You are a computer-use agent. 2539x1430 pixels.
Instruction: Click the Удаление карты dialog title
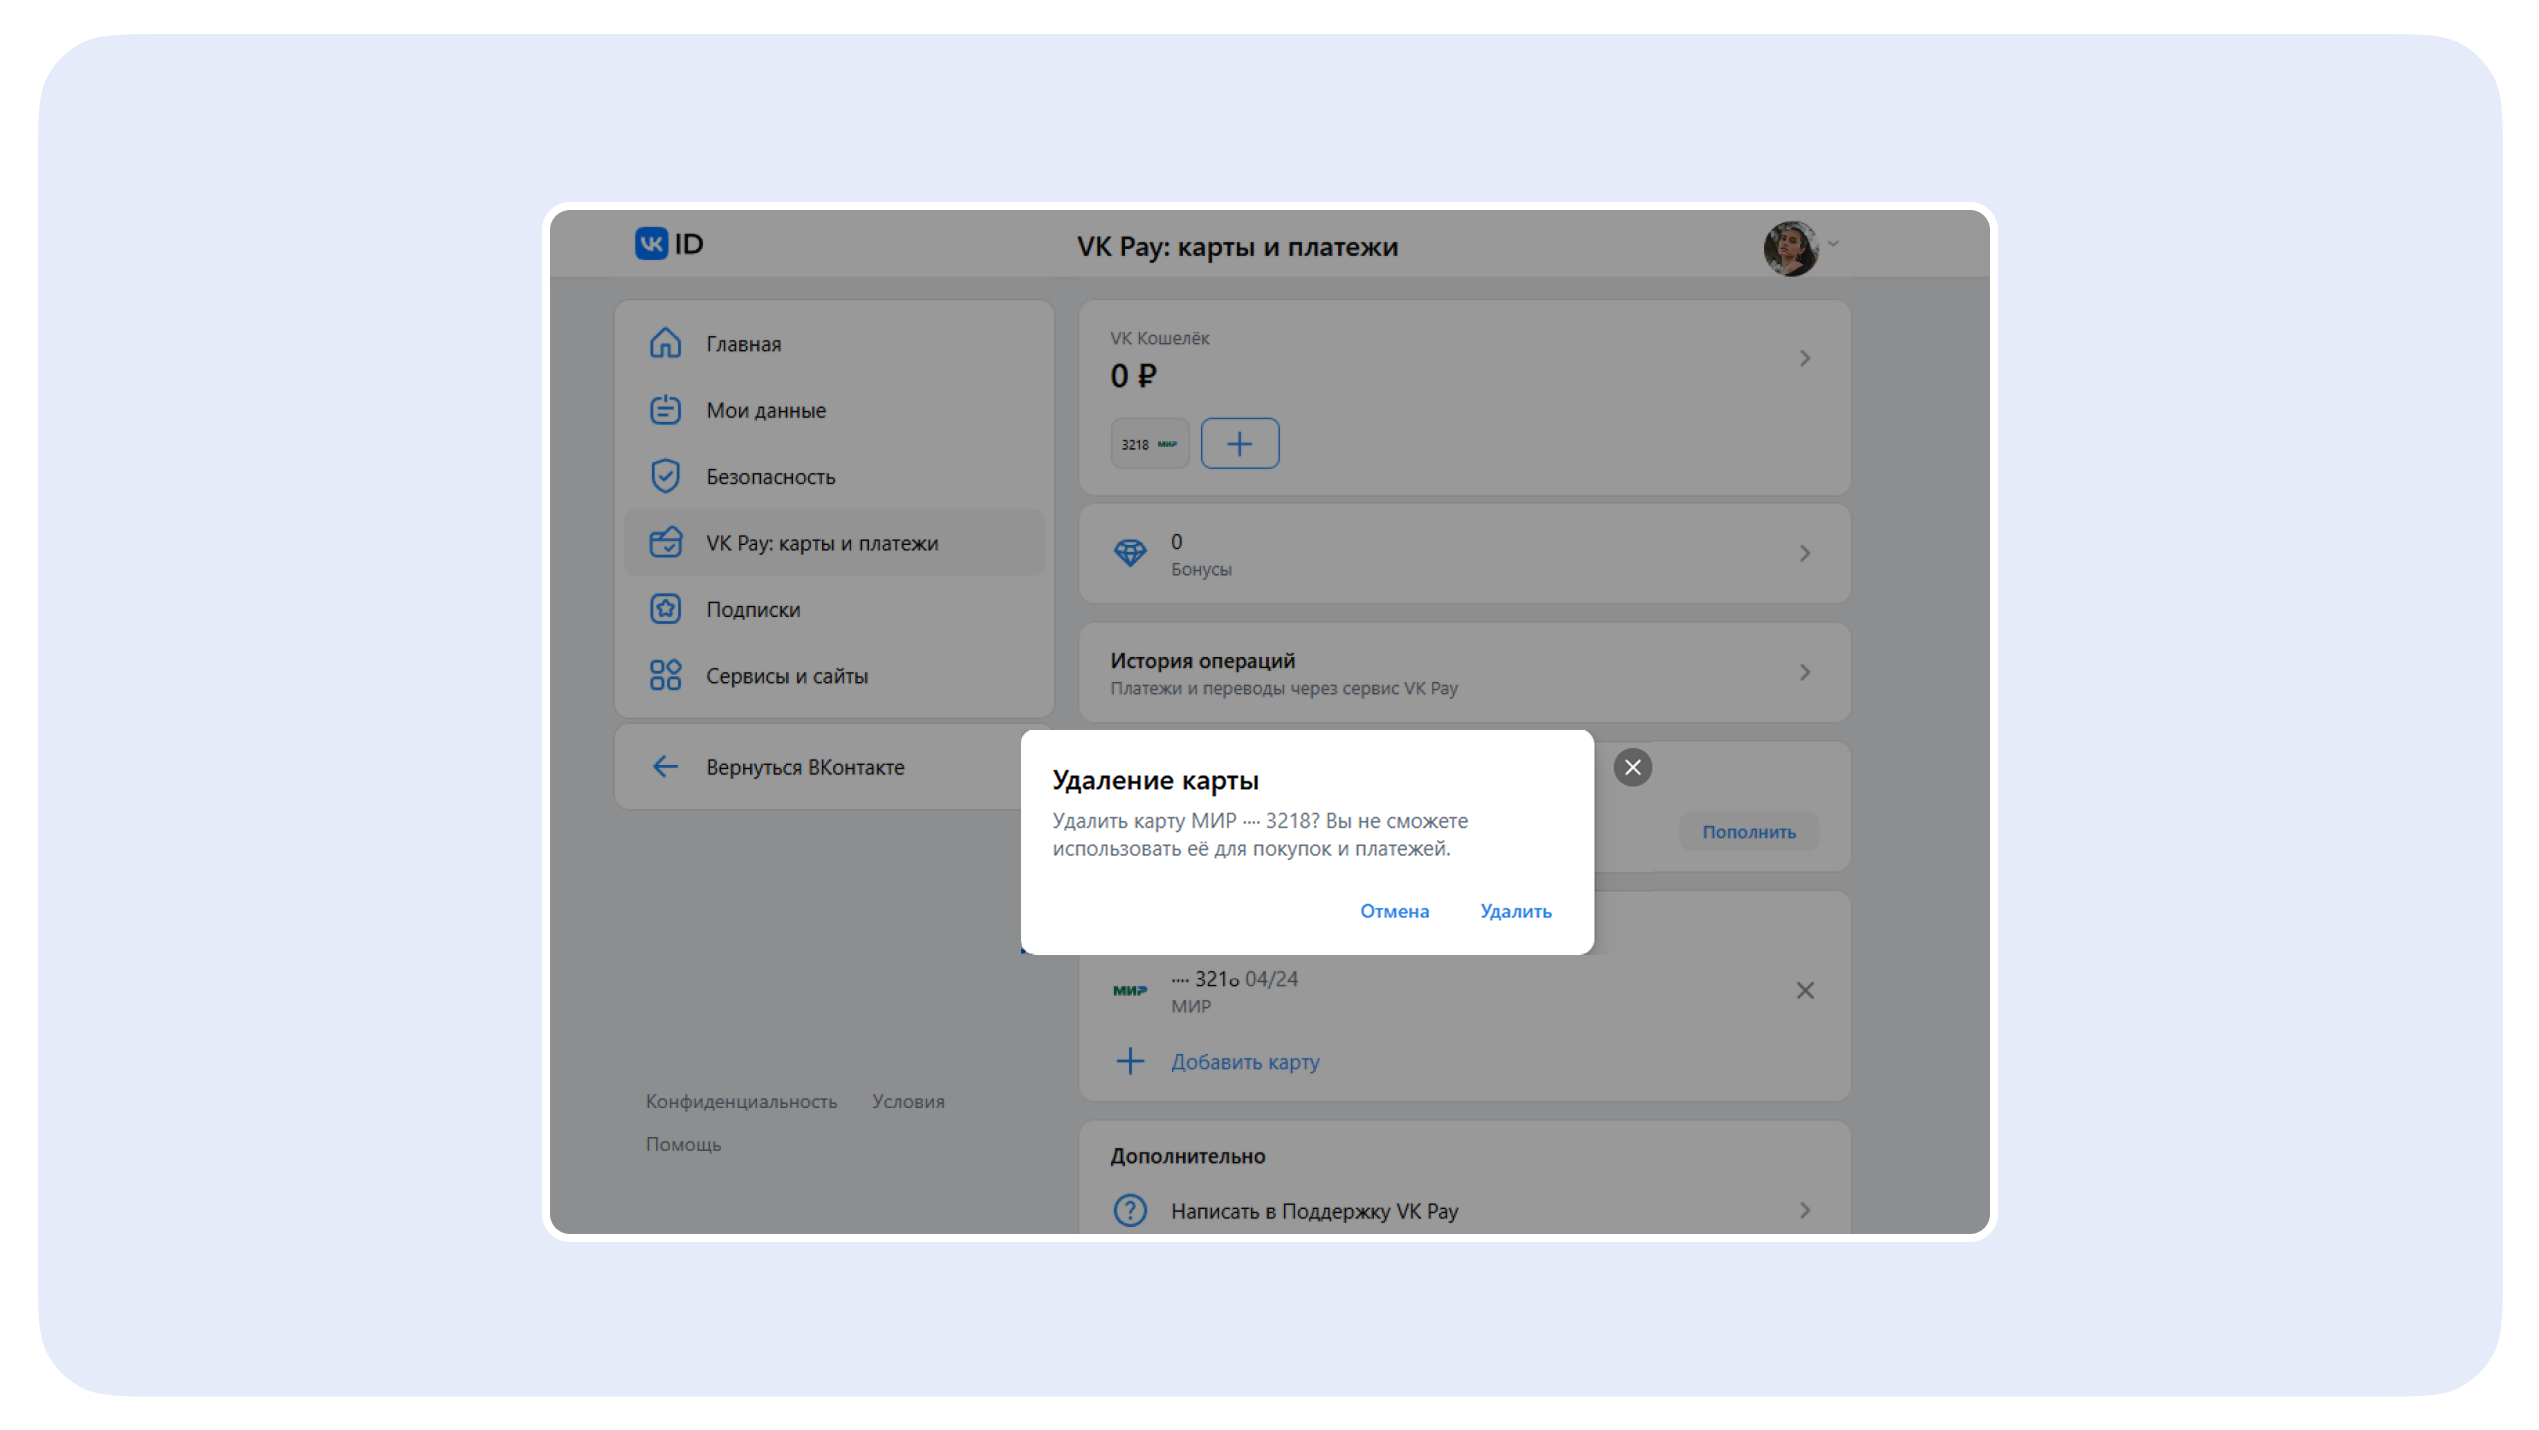coord(1155,780)
